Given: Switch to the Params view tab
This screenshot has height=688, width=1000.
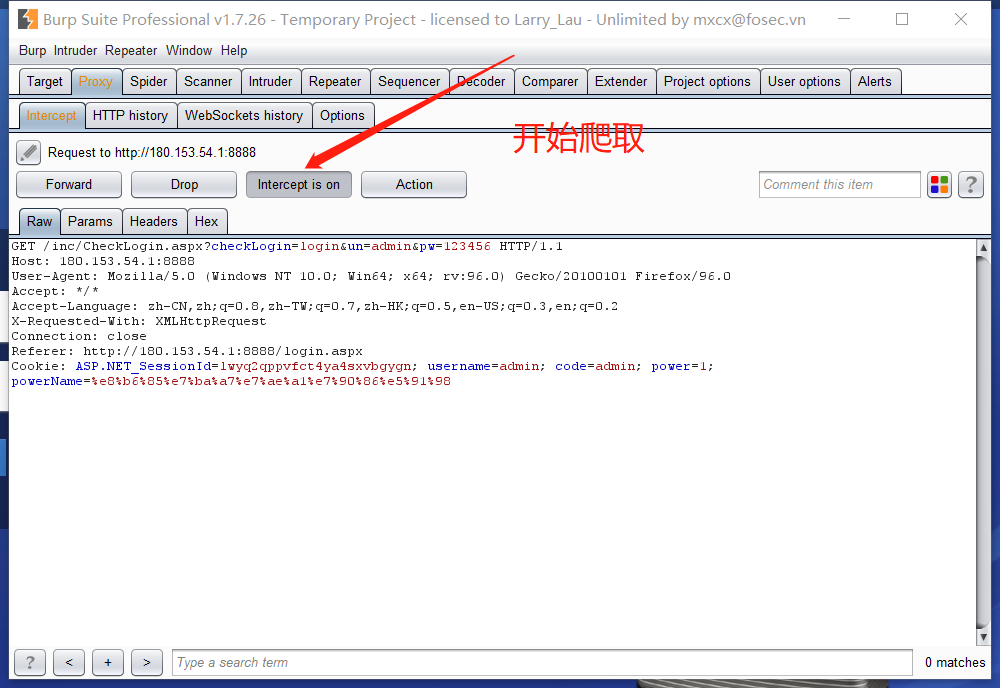Looking at the screenshot, I should pyautogui.click(x=90, y=221).
